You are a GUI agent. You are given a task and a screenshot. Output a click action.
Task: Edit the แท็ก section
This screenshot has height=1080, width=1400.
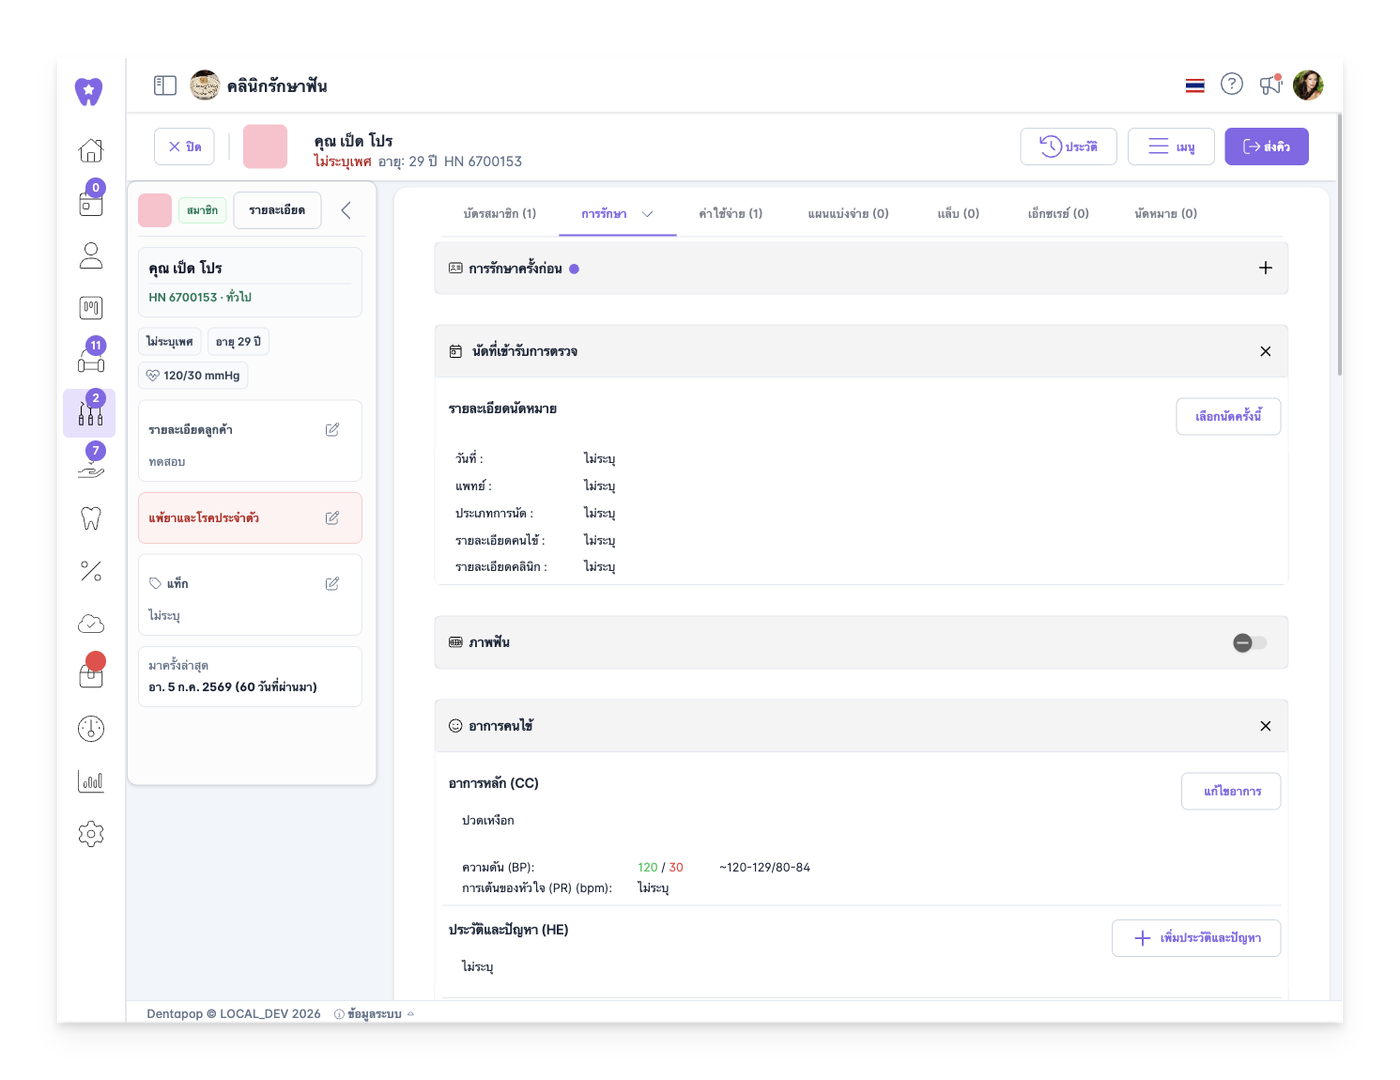pos(332,583)
